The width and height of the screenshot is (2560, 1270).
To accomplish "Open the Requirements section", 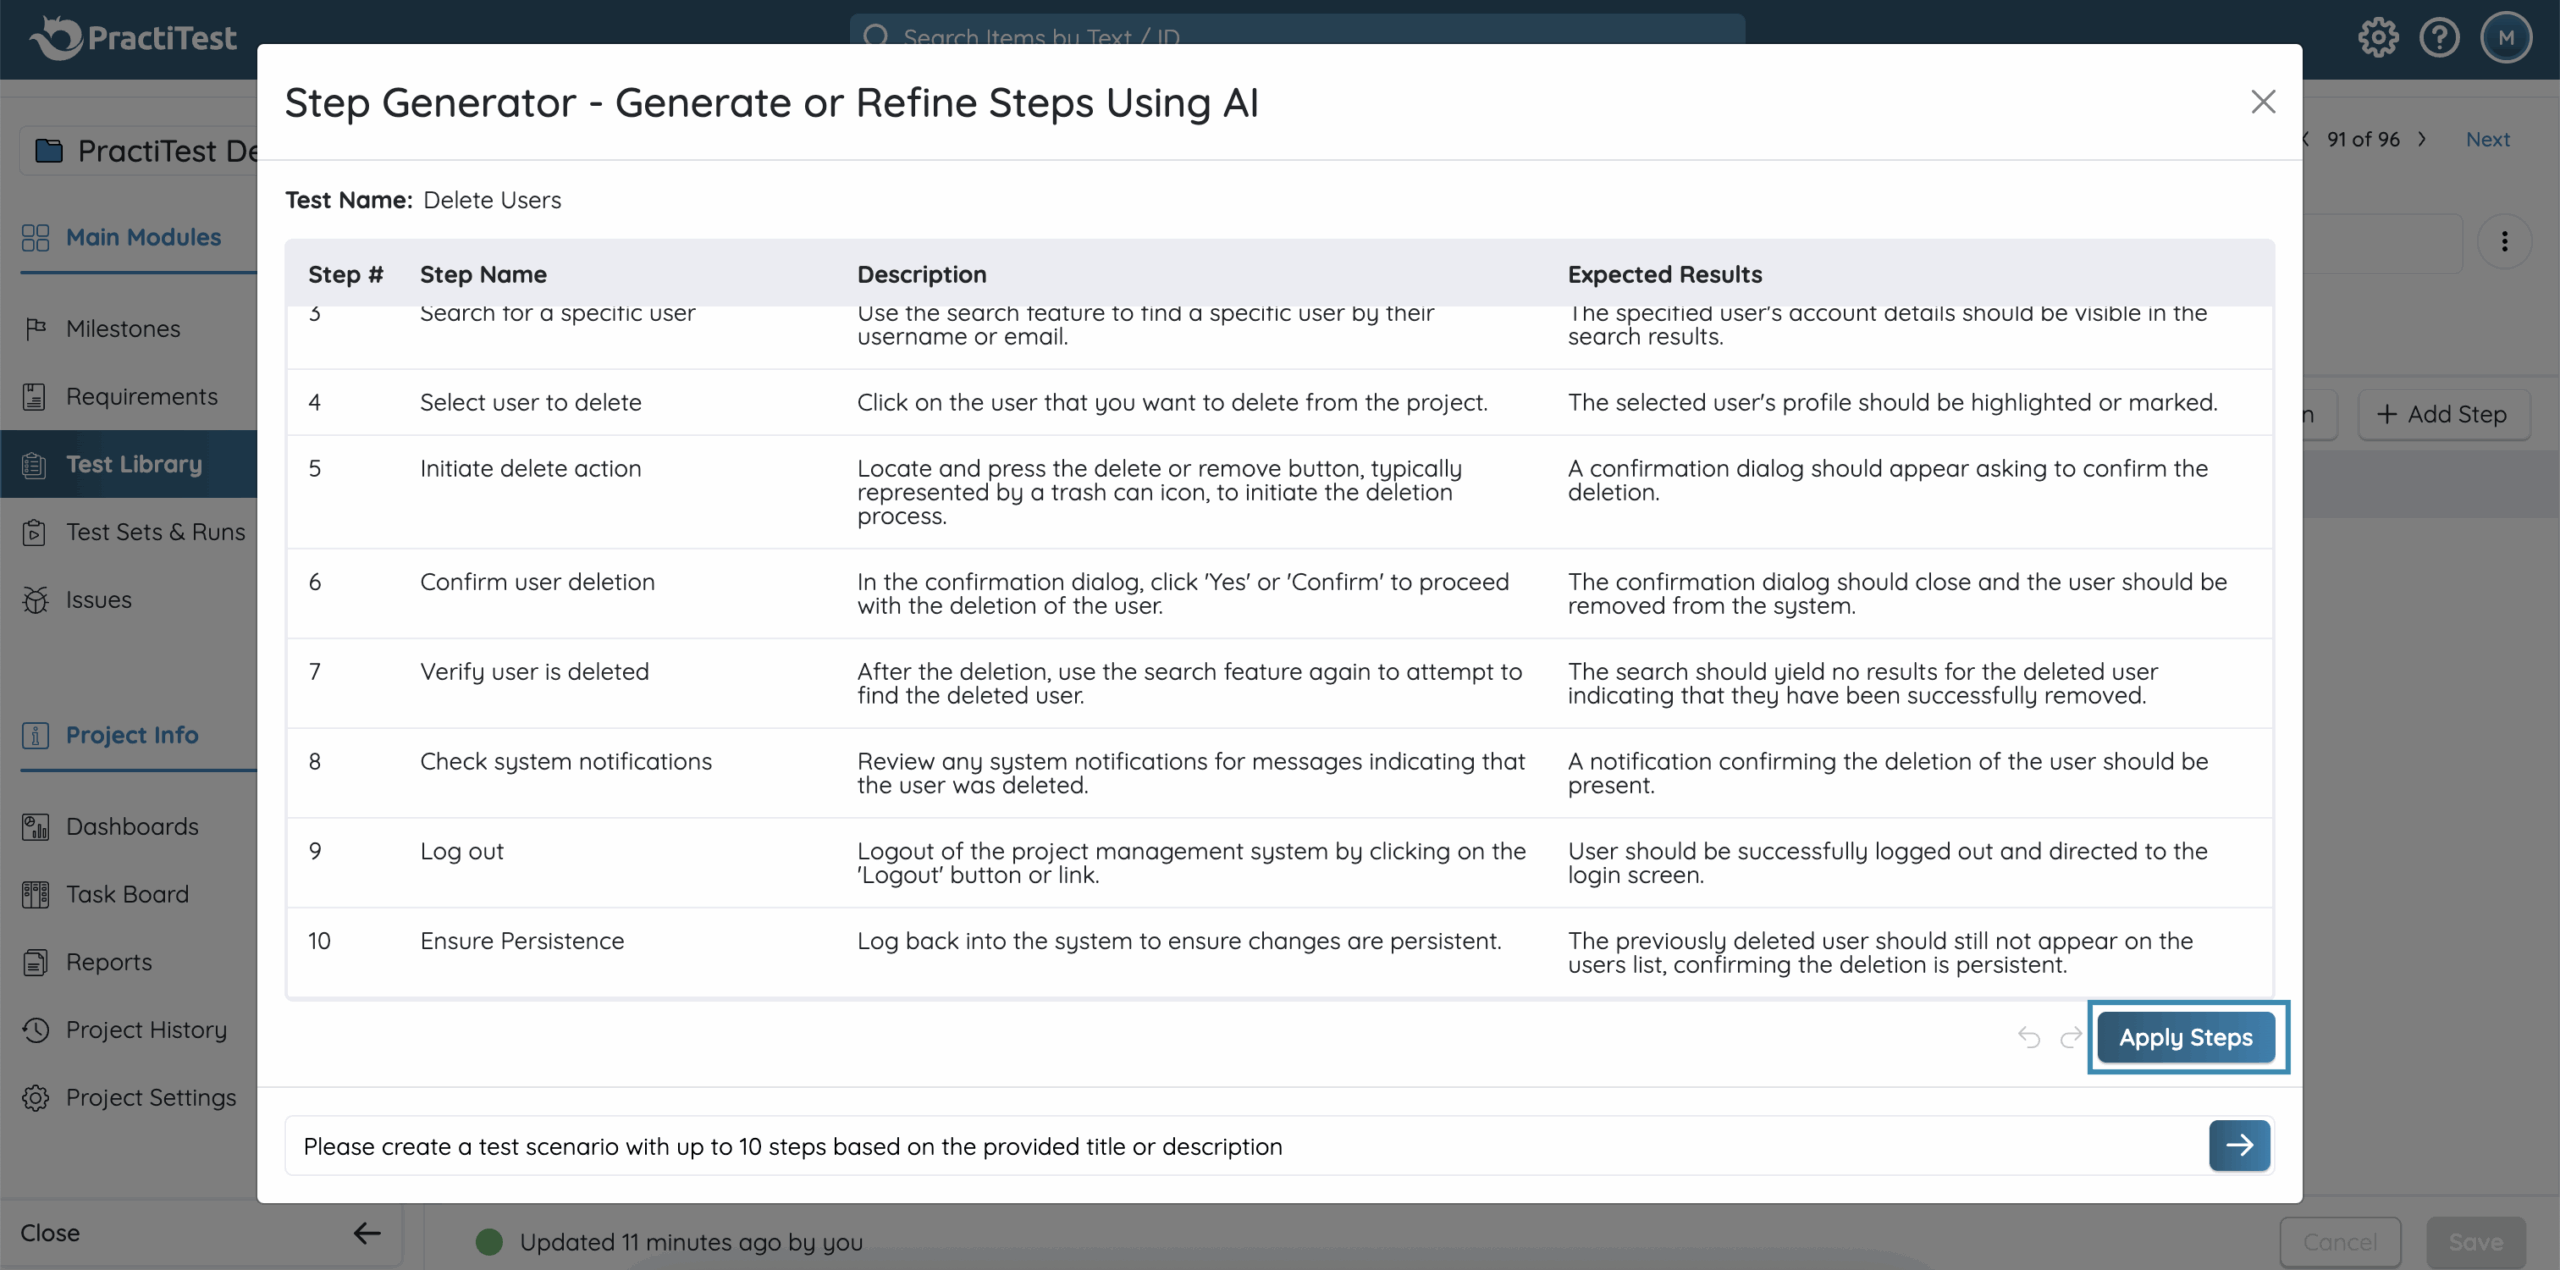I will coord(141,396).
